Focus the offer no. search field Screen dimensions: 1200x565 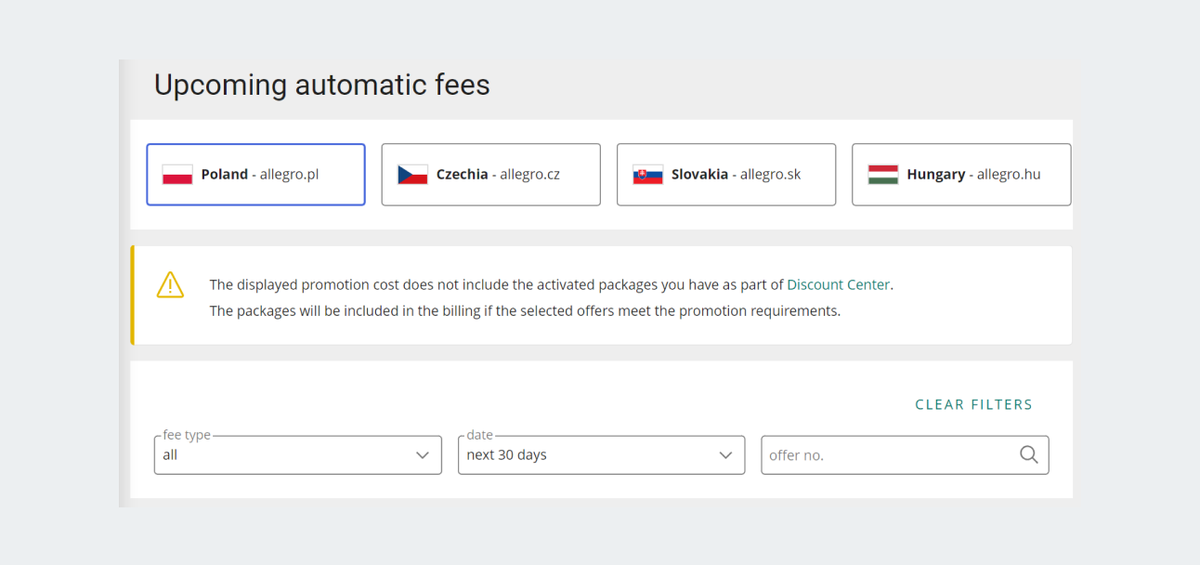click(905, 454)
